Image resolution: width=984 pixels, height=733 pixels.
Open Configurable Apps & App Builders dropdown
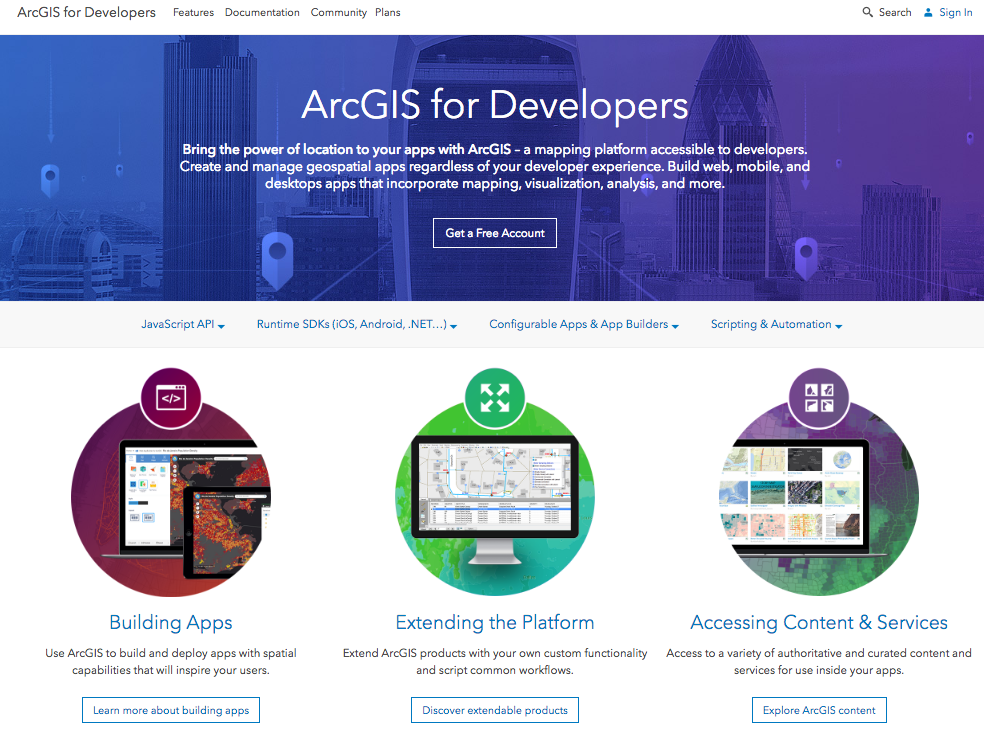pyautogui.click(x=584, y=324)
